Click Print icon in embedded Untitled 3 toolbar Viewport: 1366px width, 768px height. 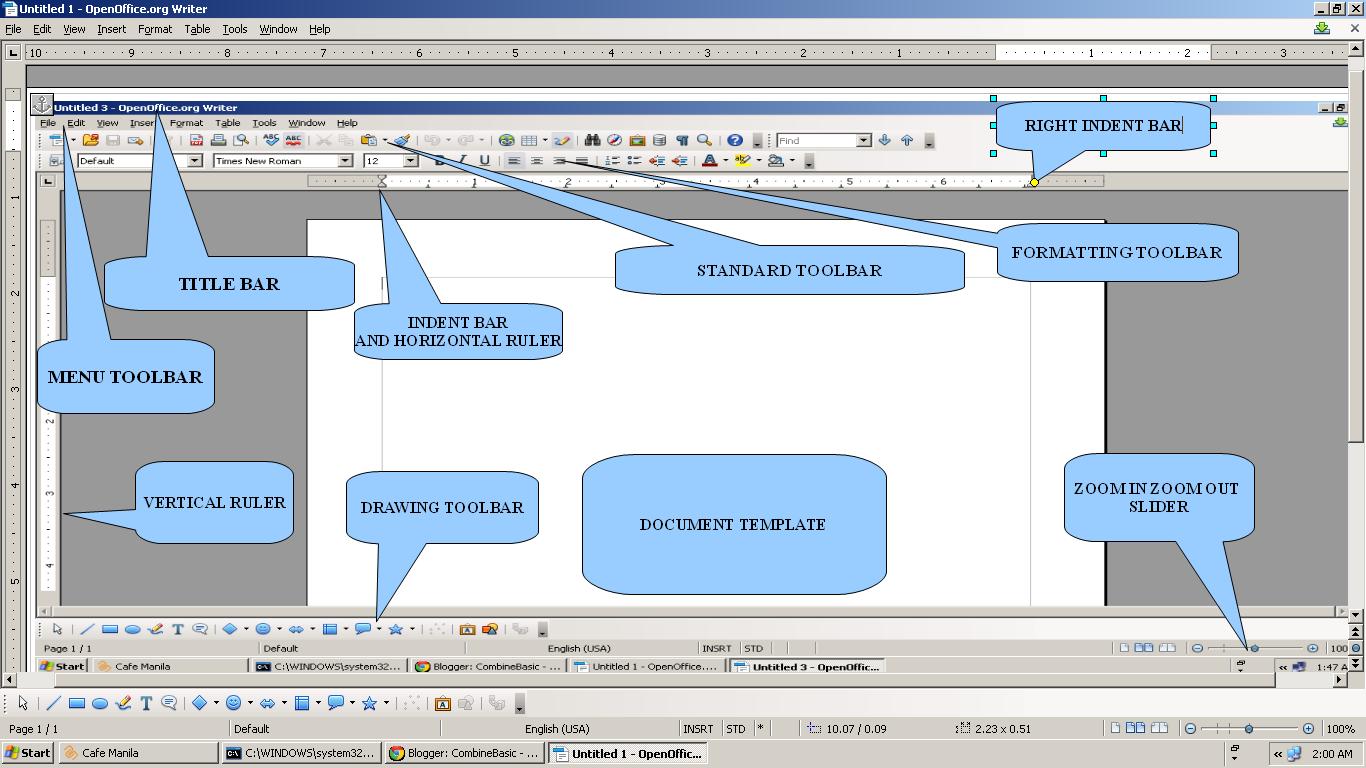pos(218,141)
